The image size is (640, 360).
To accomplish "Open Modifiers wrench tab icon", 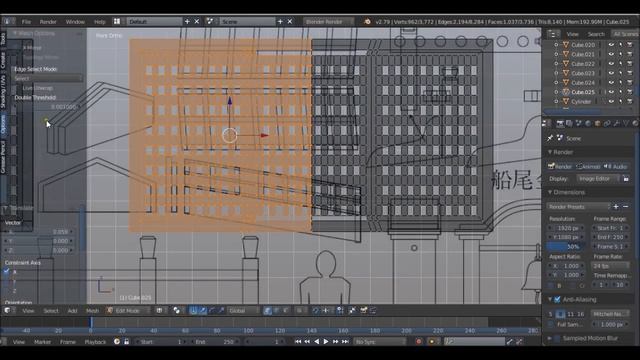I will point(616,123).
